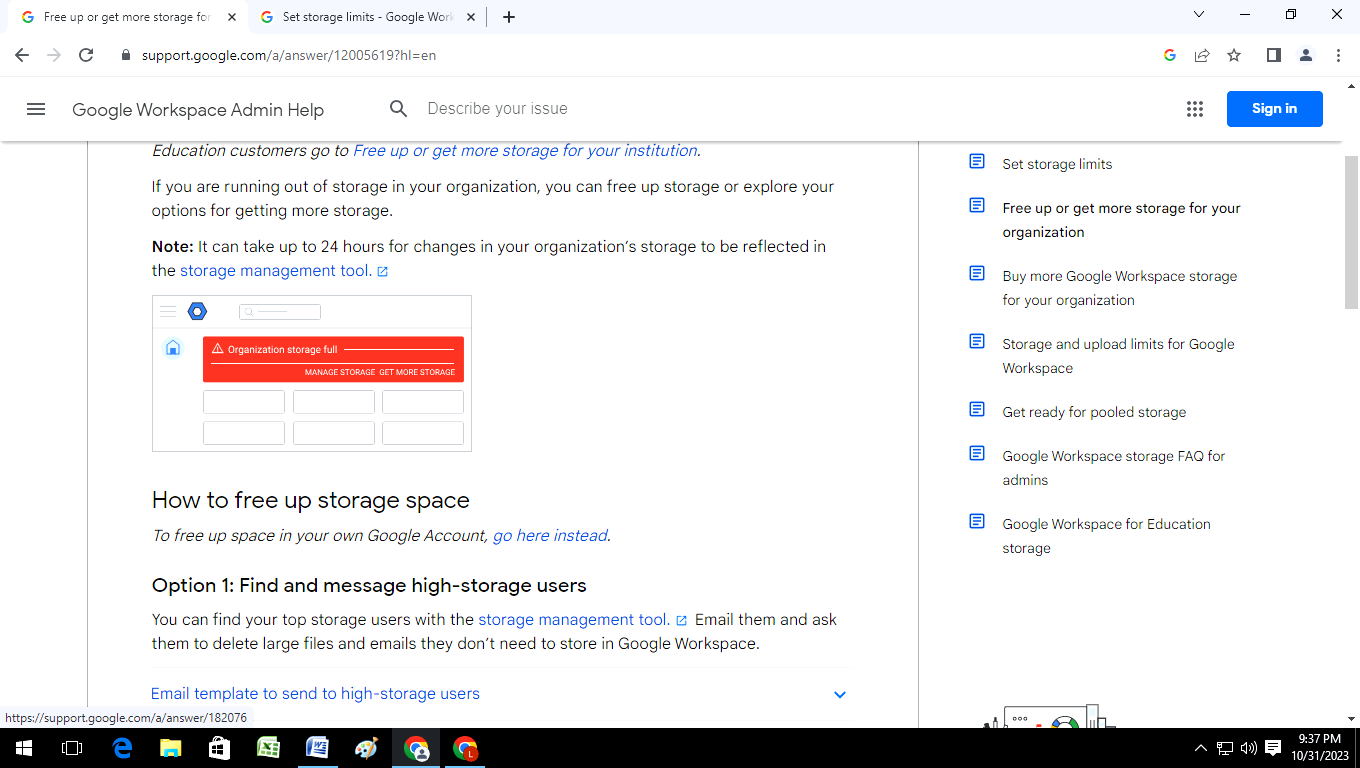This screenshot has width=1360, height=768.
Task: Open the Action Center notifications
Action: (x=1273, y=748)
